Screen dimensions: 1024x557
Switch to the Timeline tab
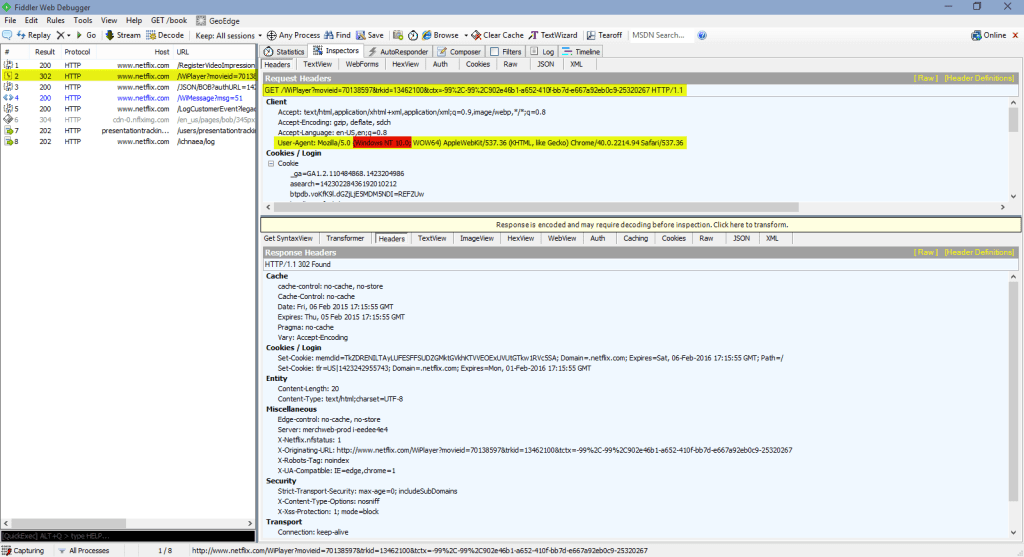(581, 52)
